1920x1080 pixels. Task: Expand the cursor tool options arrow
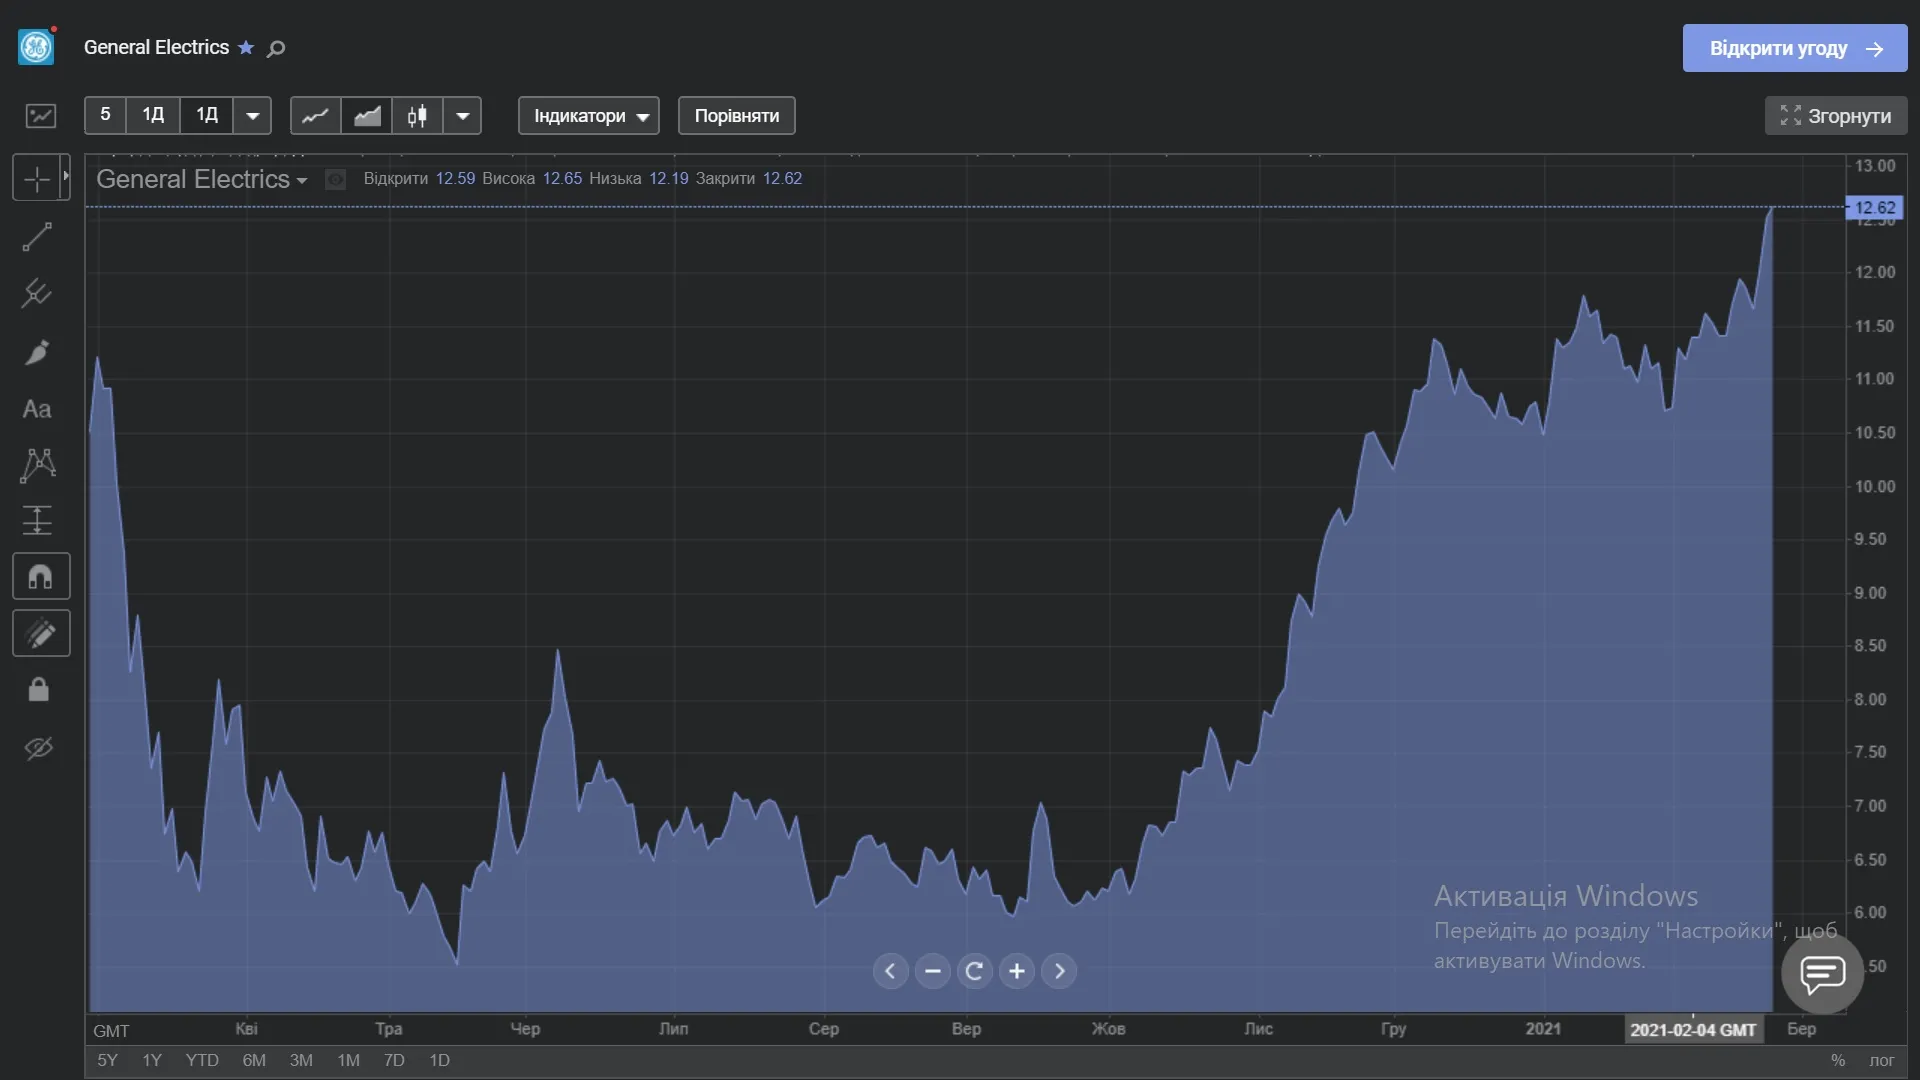click(66, 176)
